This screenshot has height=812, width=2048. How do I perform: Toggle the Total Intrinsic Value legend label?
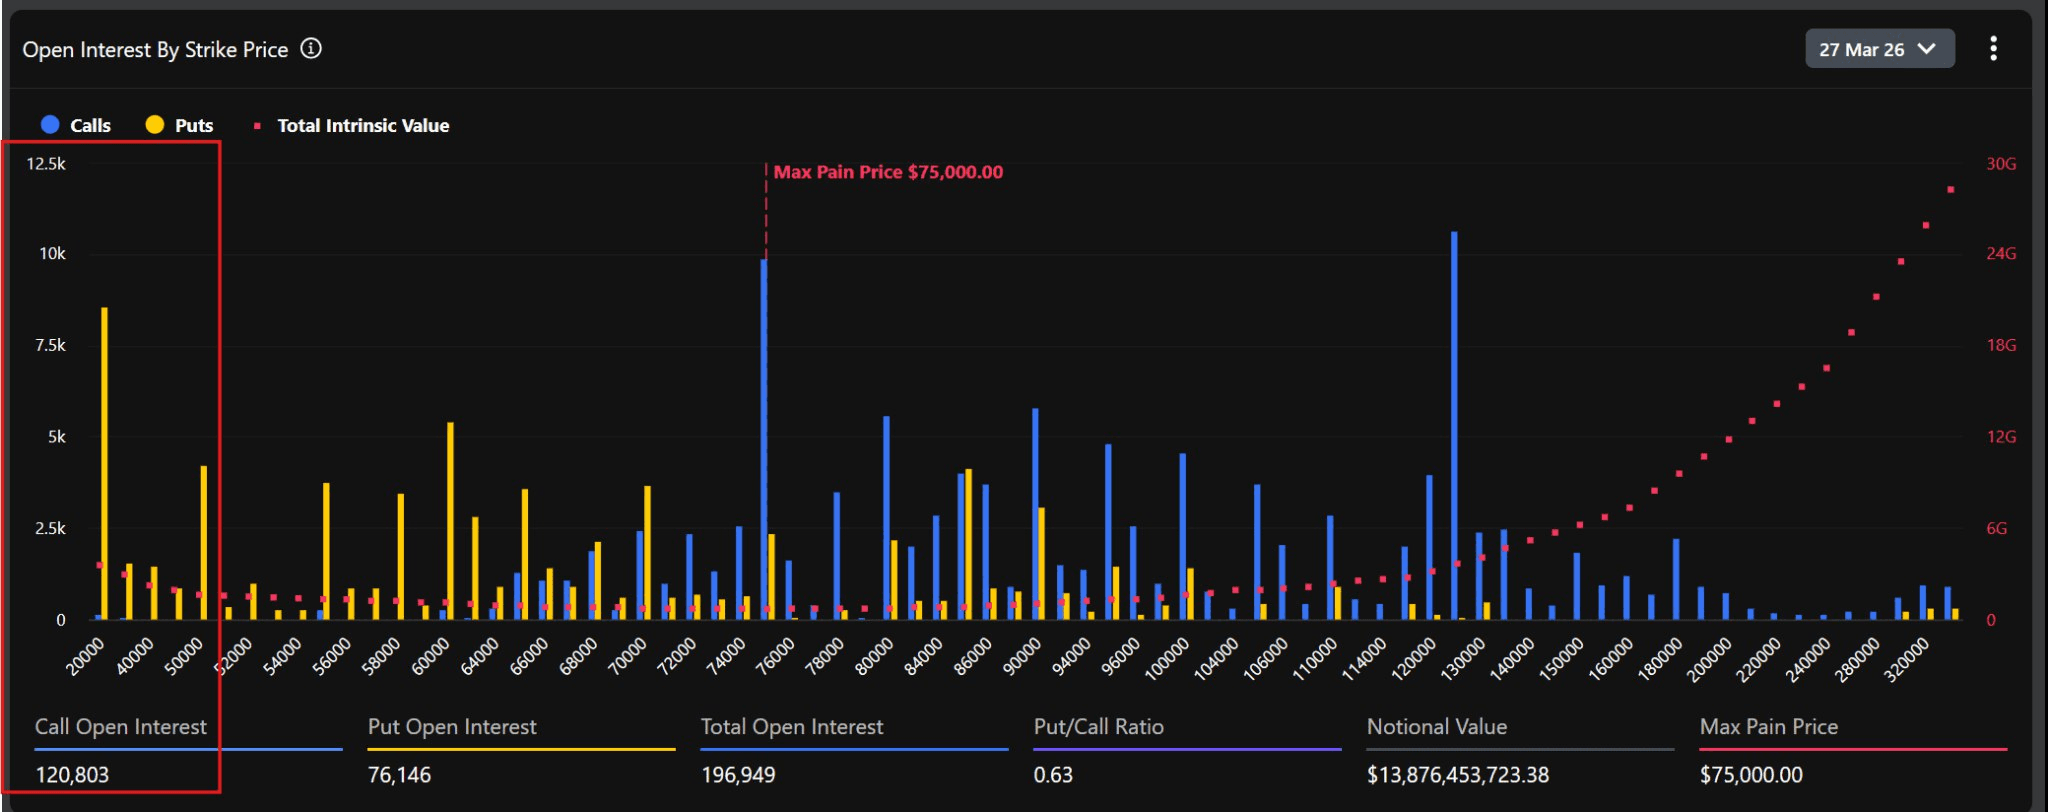[363, 125]
